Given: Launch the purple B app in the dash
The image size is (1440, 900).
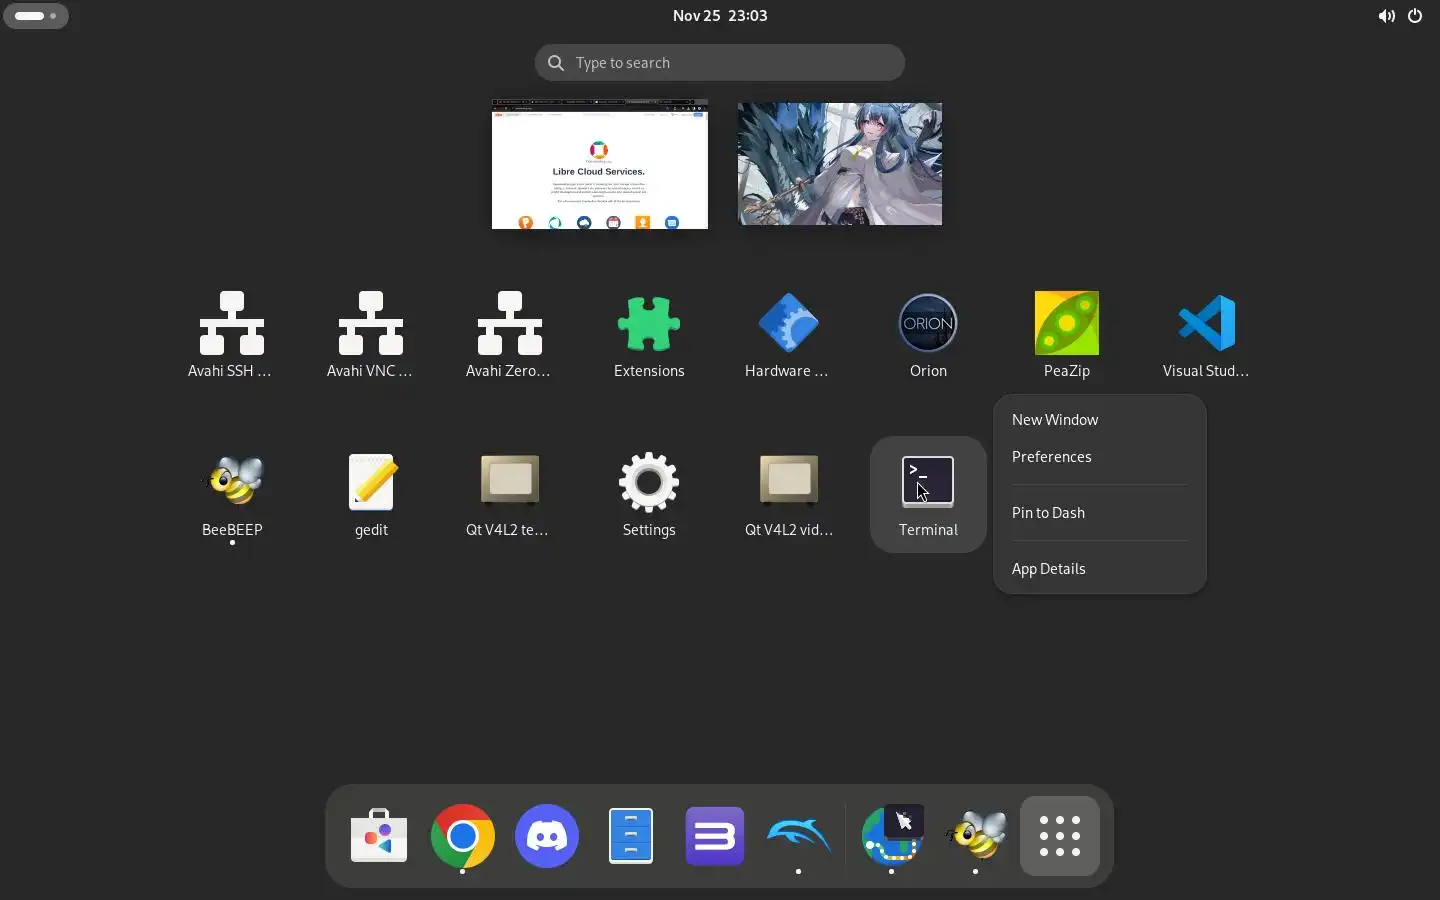Looking at the screenshot, I should click(x=716, y=837).
